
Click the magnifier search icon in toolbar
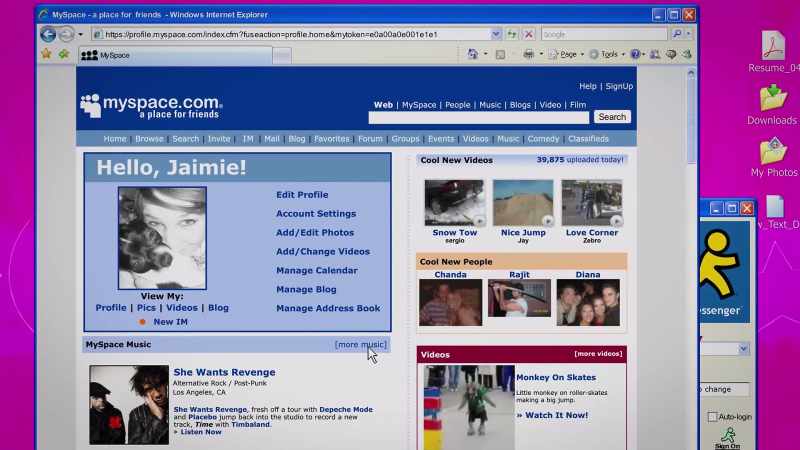point(677,34)
